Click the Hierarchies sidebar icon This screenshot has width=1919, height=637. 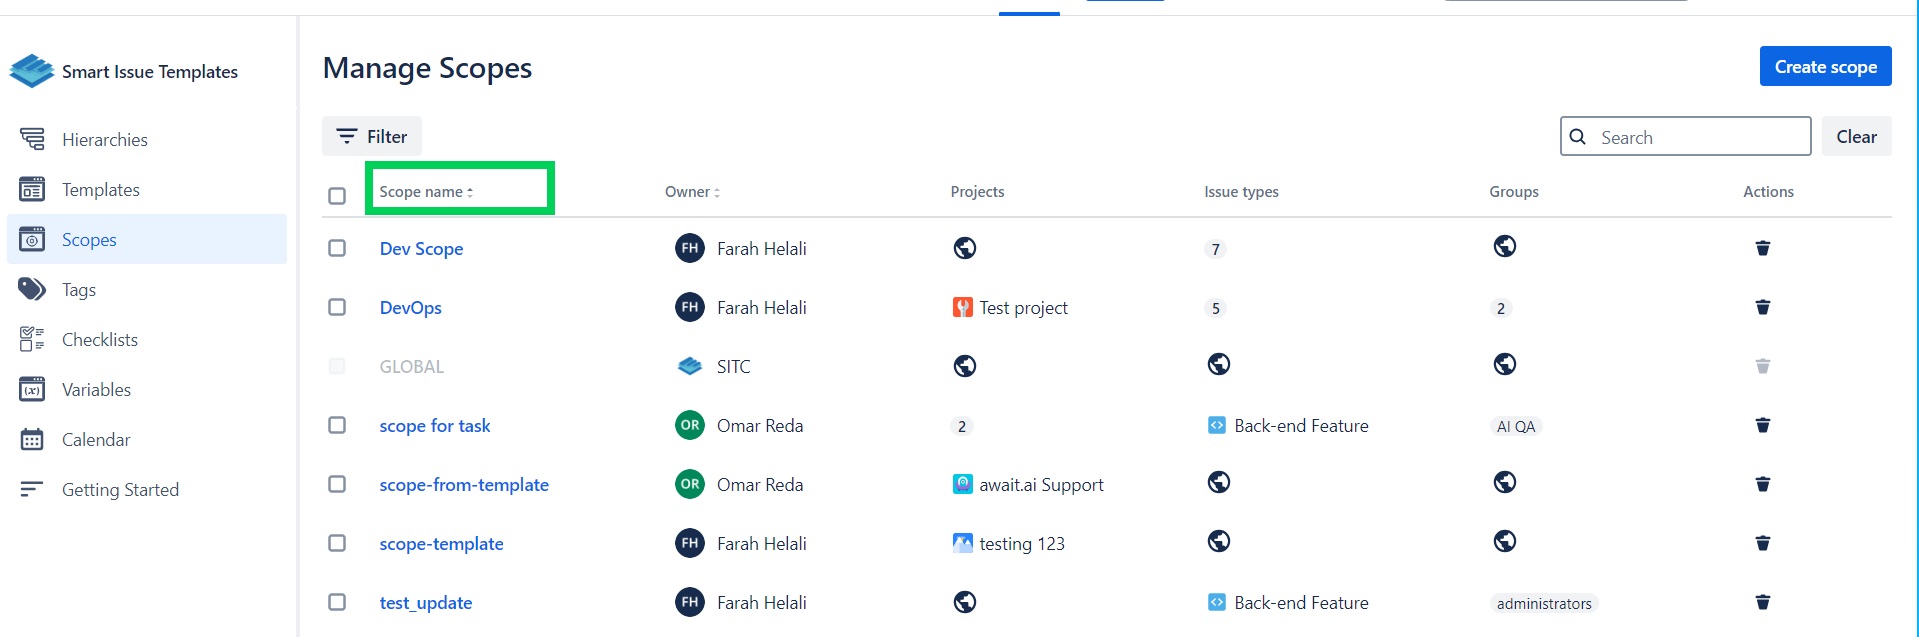pyautogui.click(x=32, y=139)
